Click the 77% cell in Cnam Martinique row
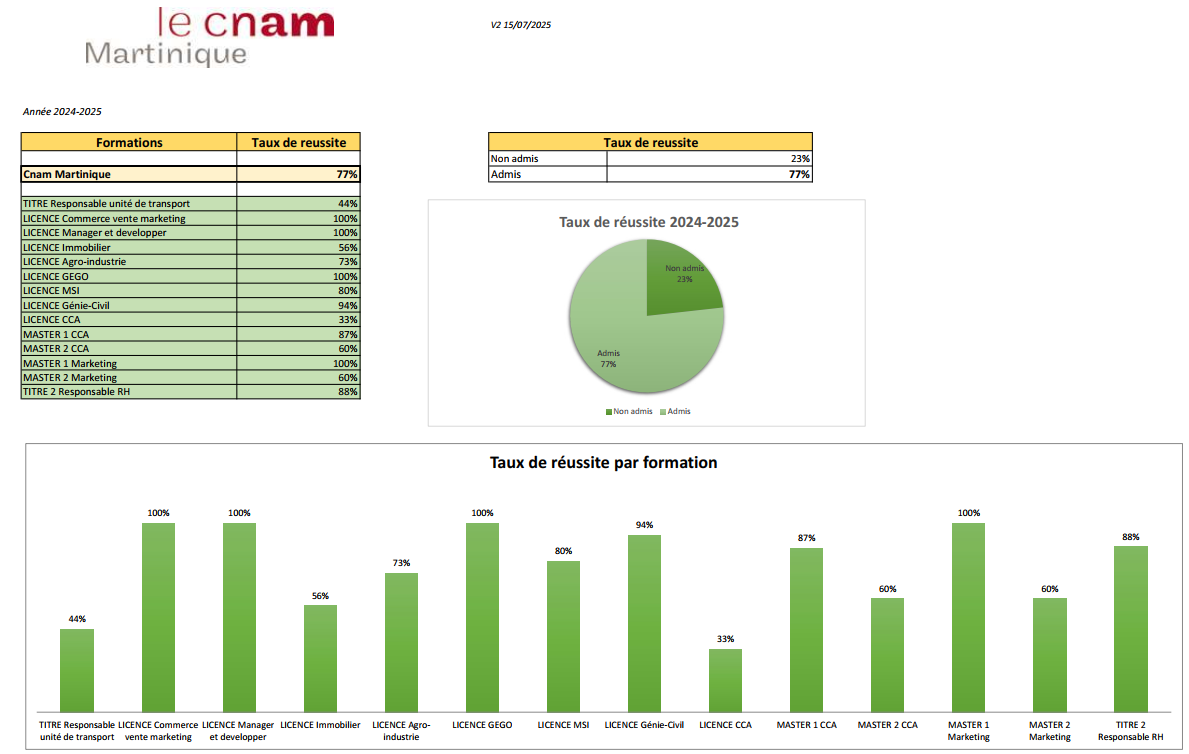1189x754 pixels. pyautogui.click(x=299, y=174)
